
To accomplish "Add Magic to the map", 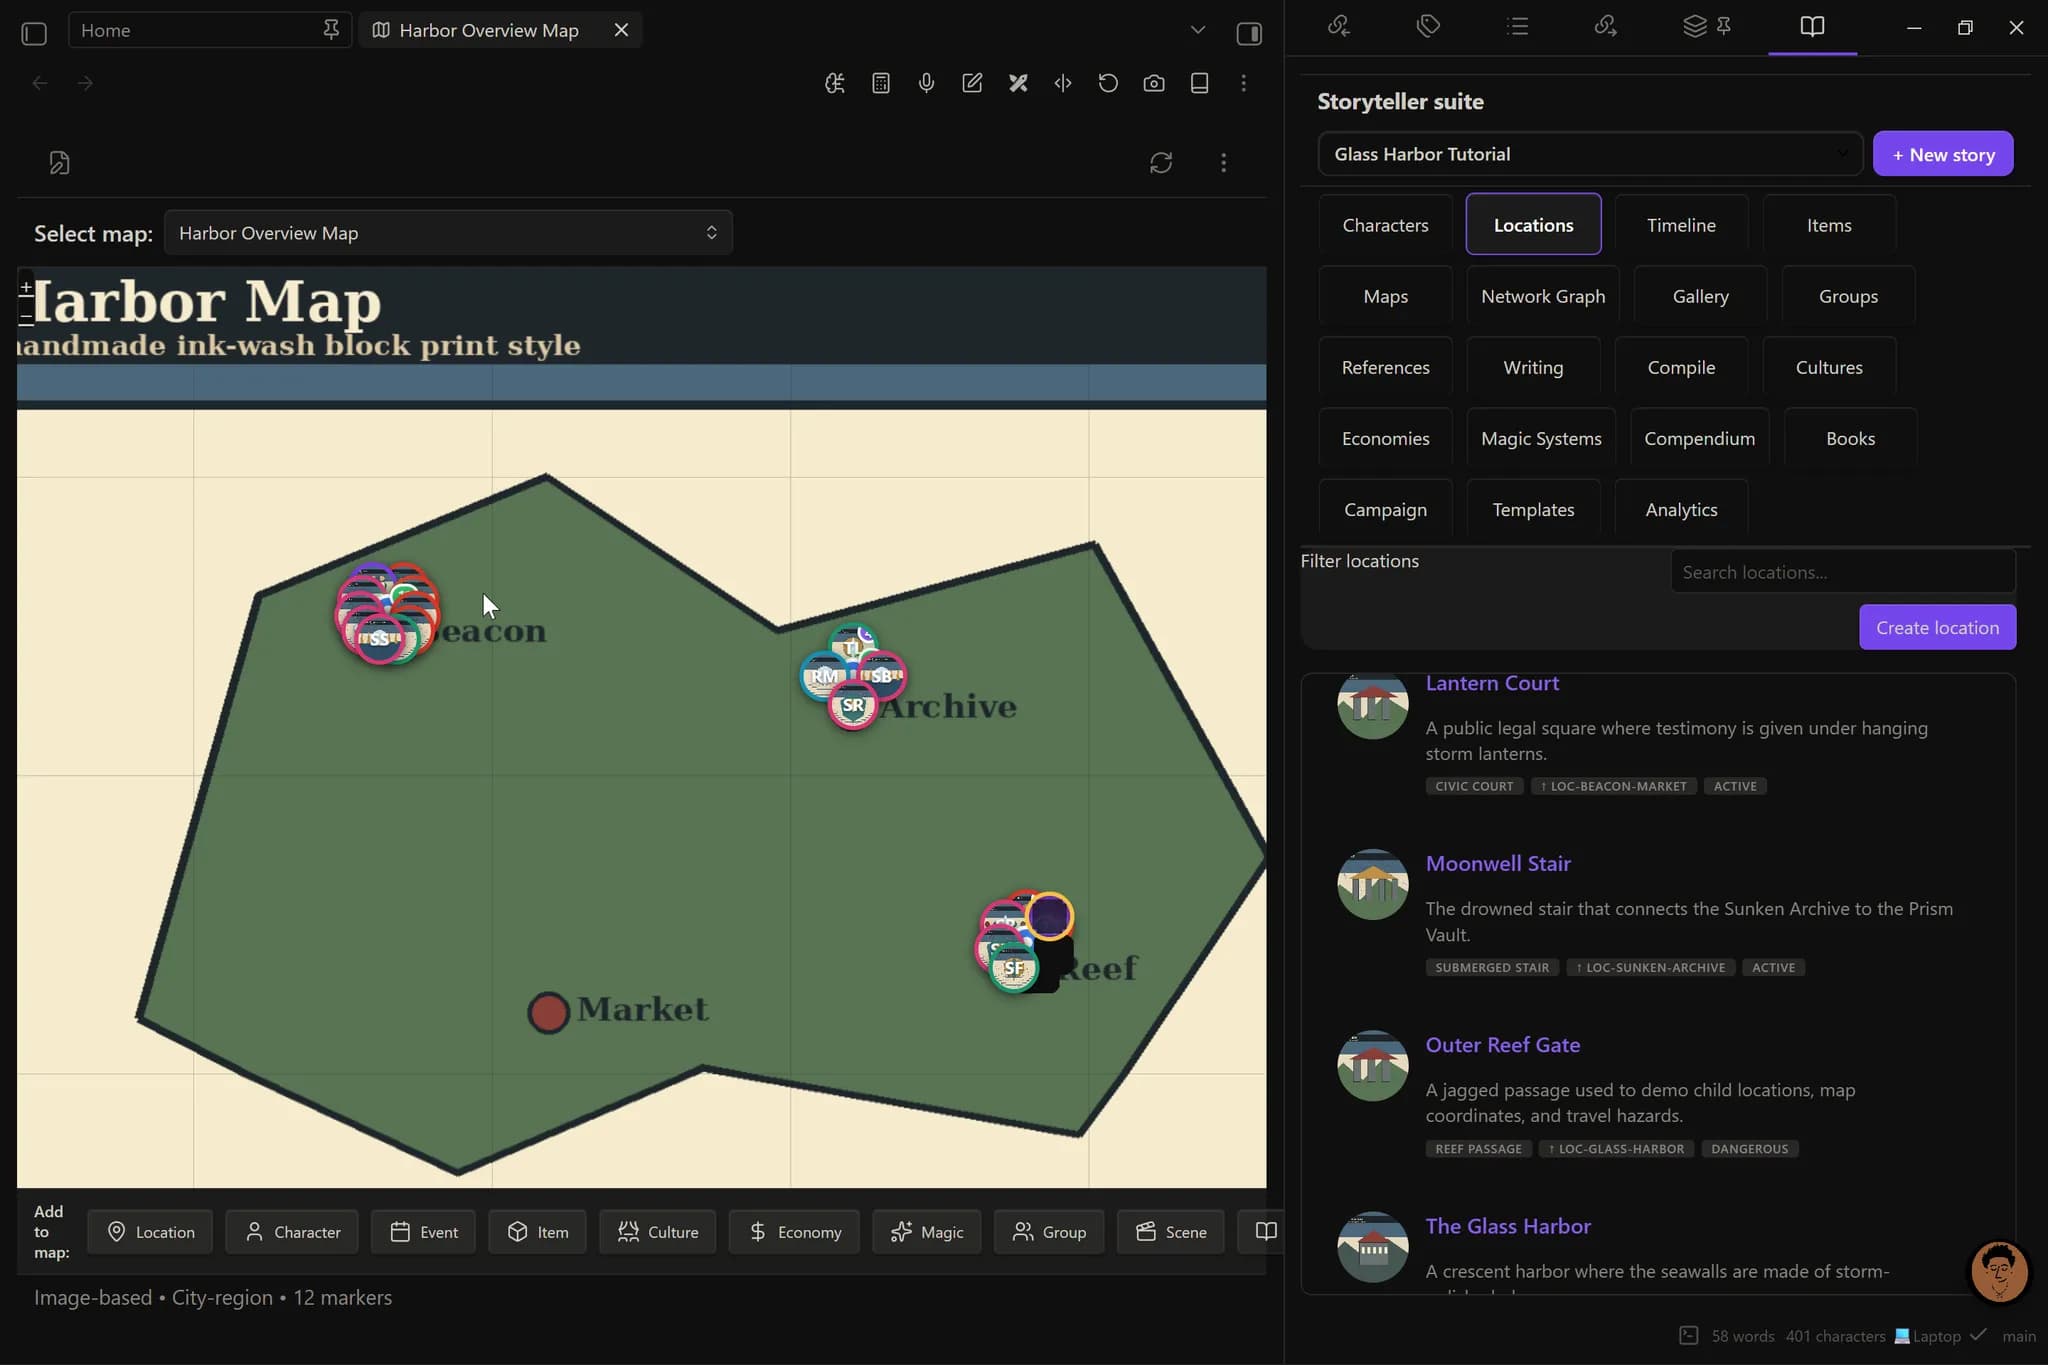I will pos(927,1231).
